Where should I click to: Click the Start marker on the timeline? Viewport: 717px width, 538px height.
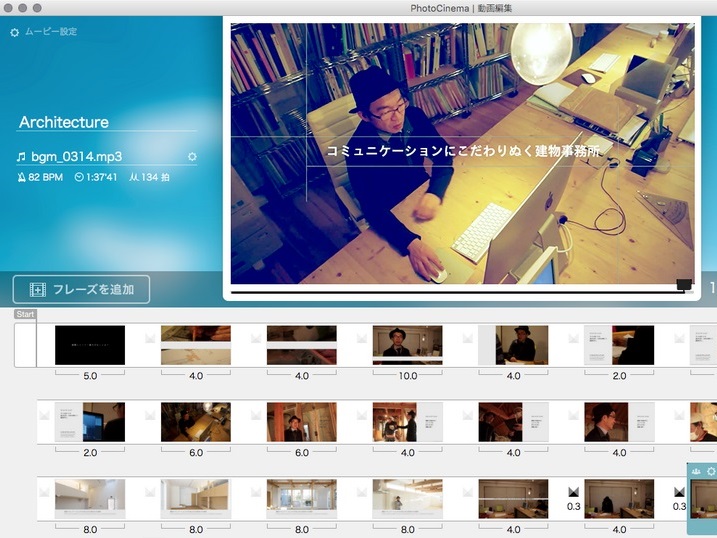coord(25,315)
